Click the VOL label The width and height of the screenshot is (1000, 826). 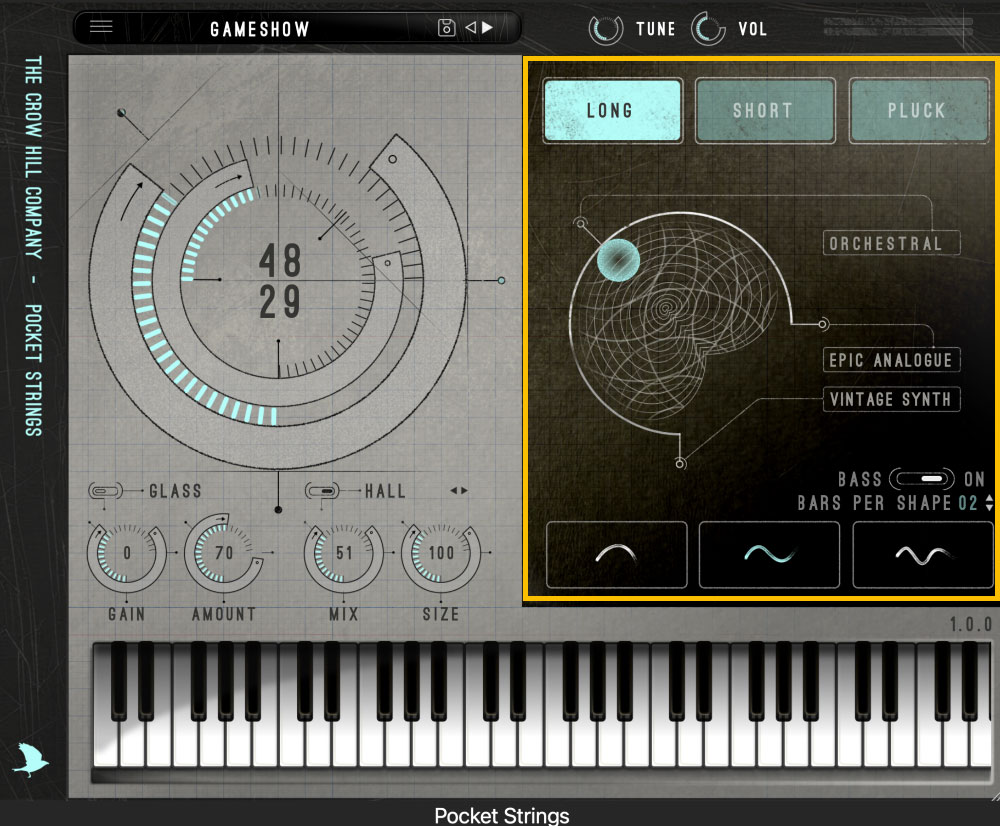tap(753, 29)
